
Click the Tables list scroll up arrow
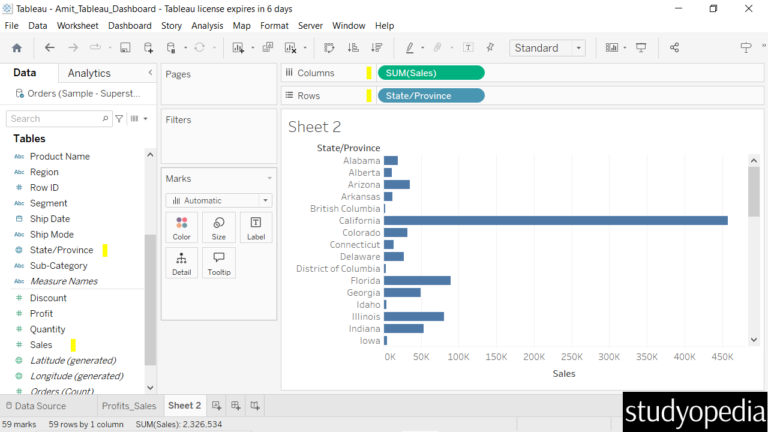point(150,155)
